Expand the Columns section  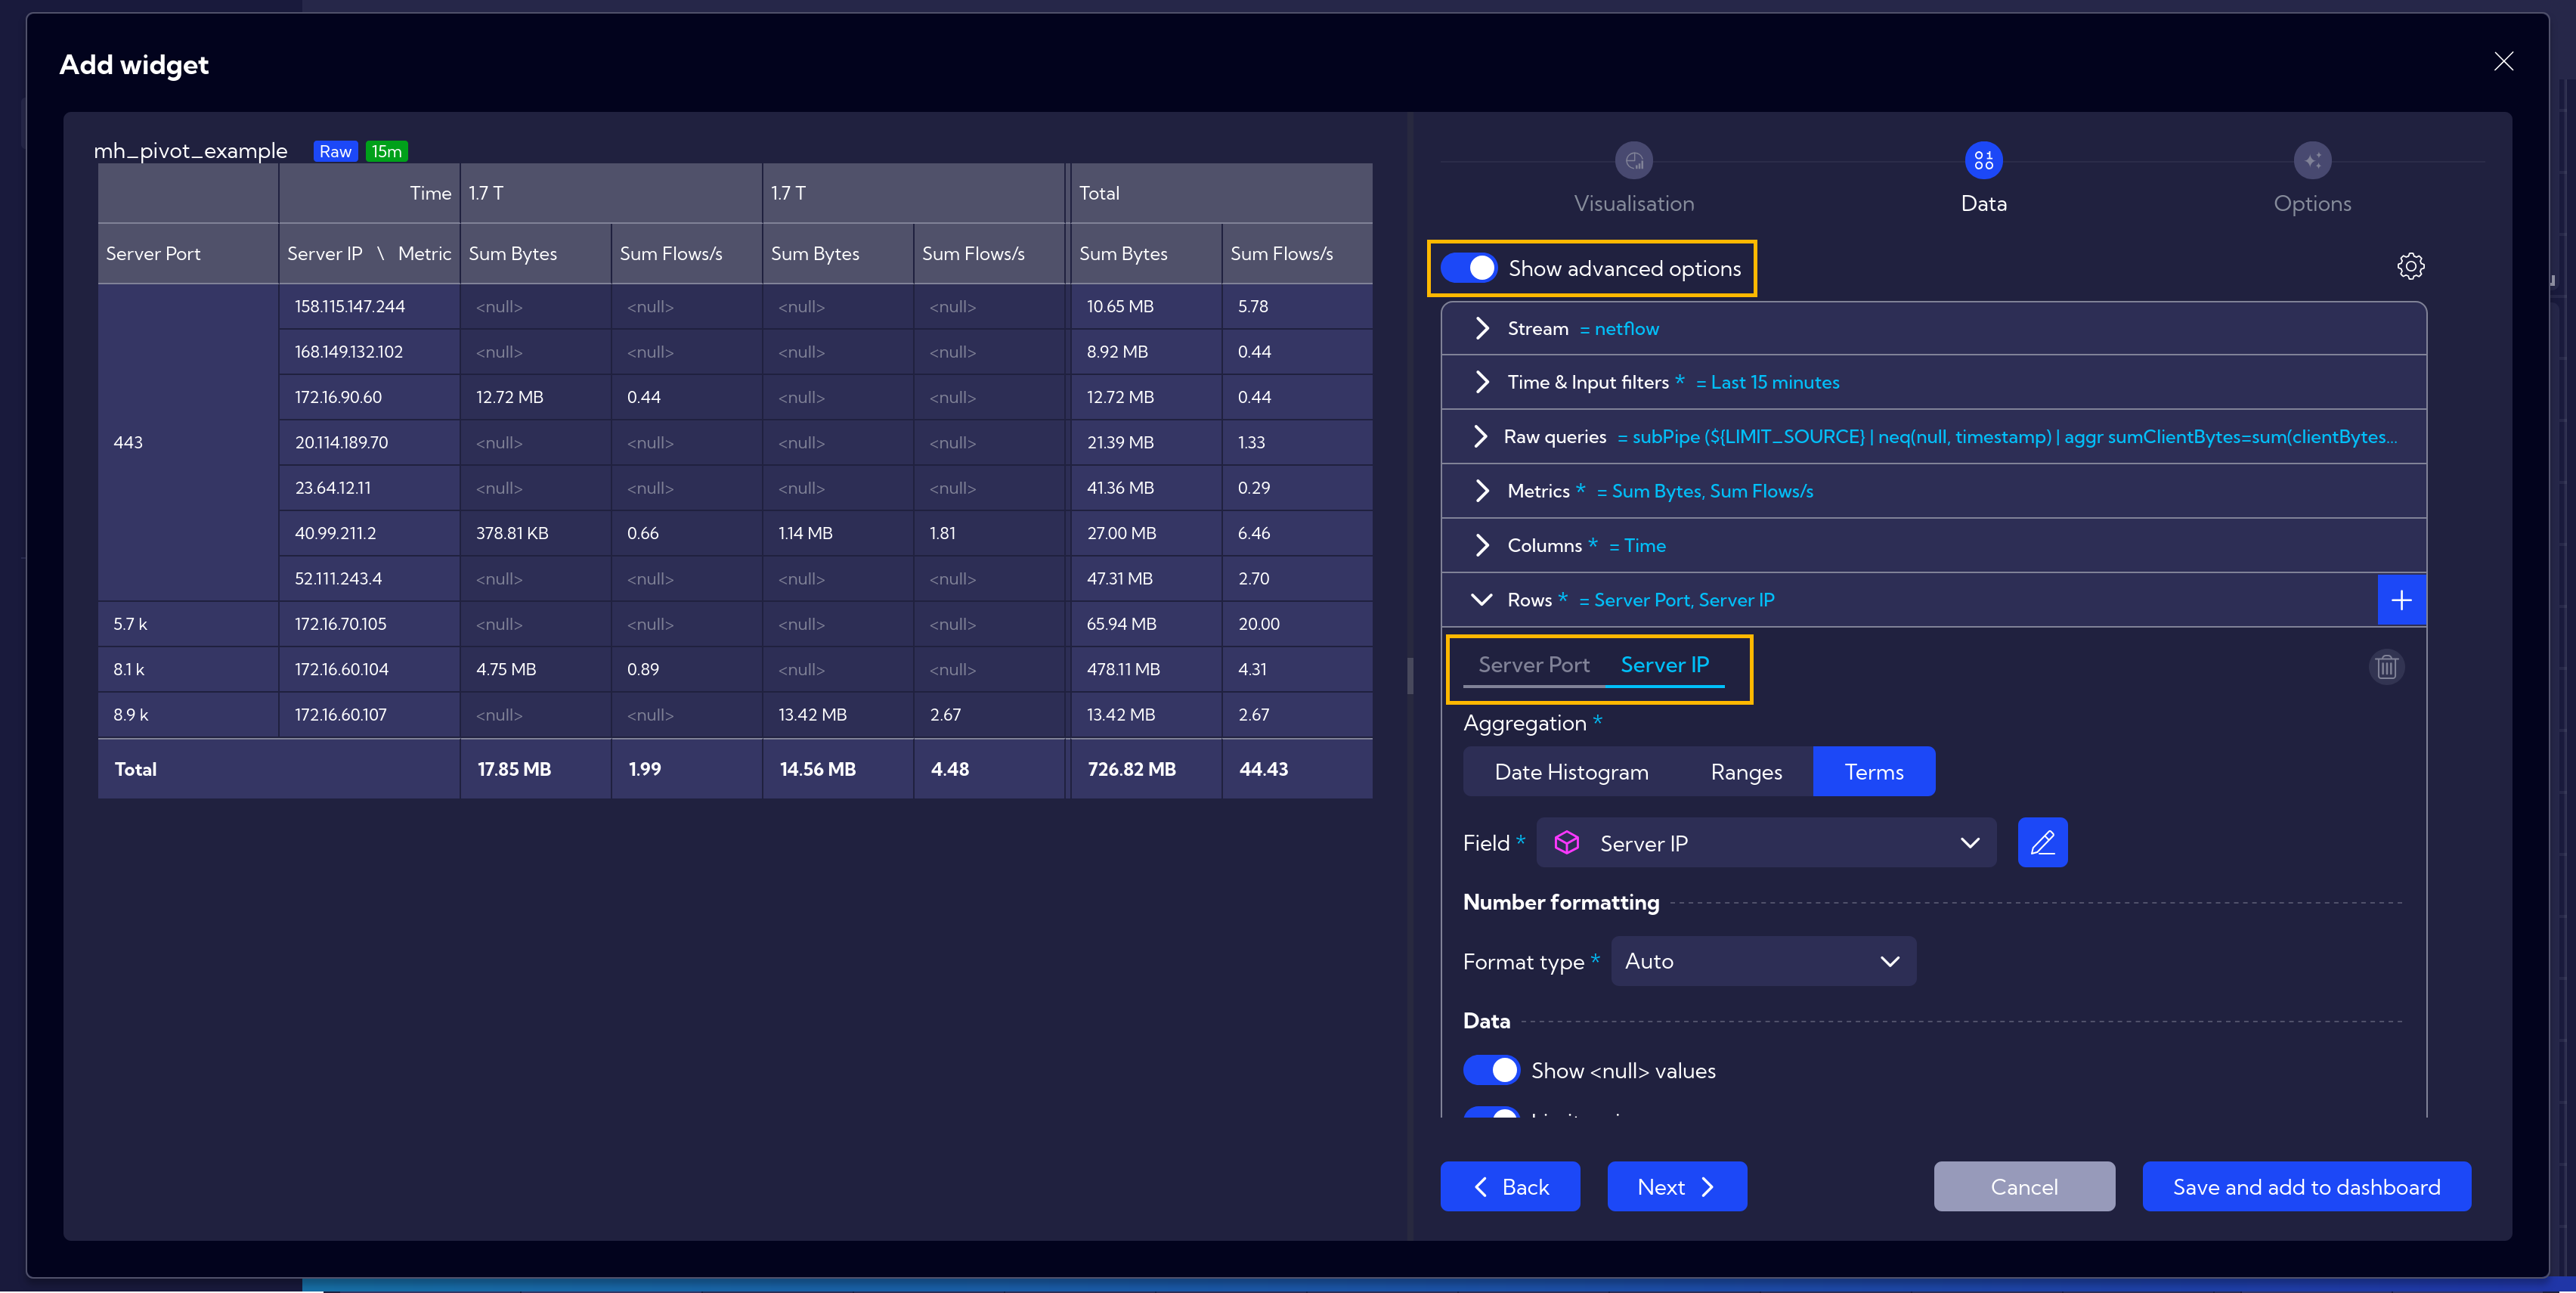pos(1933,546)
